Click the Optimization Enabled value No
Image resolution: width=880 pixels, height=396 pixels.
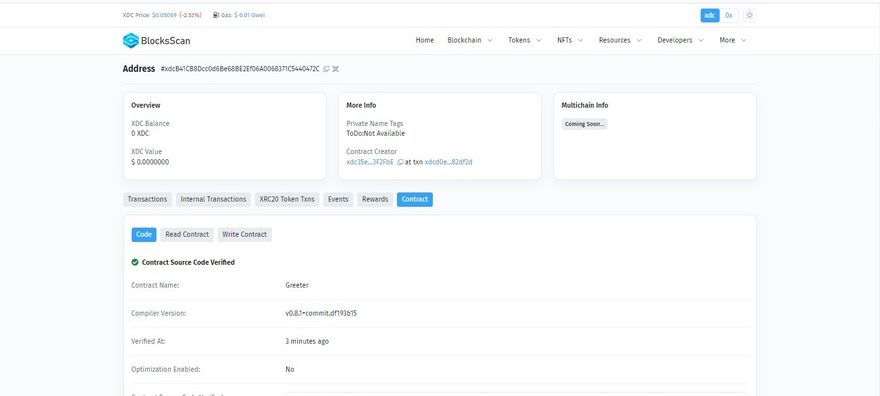pyautogui.click(x=290, y=370)
